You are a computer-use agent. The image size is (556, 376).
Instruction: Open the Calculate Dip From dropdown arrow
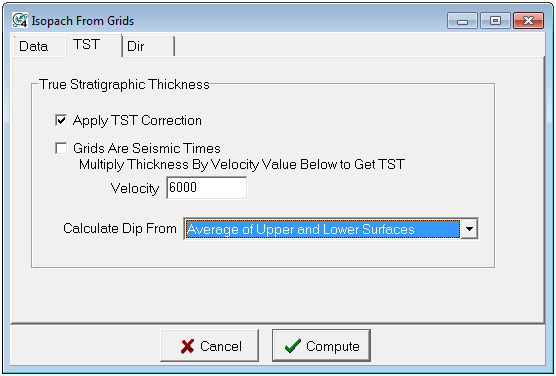[x=469, y=229]
